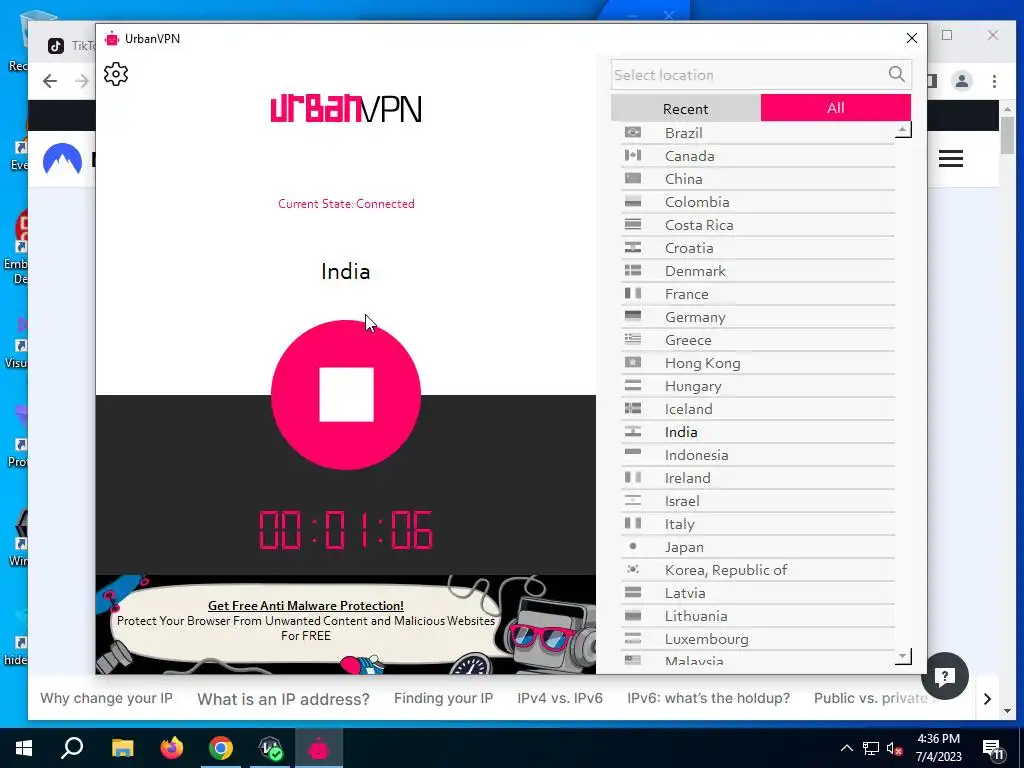
Task: Show hidden system tray icons
Action: 846,748
